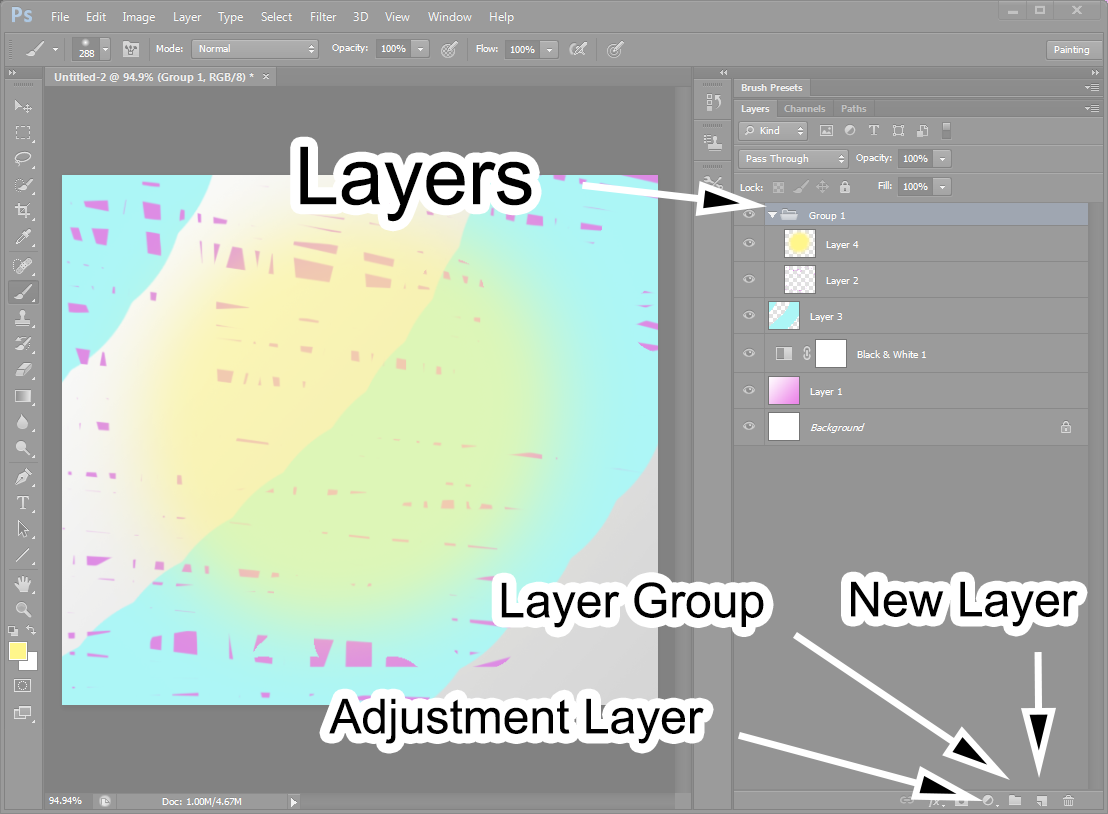Select the Lasso tool
The image size is (1108, 814).
23,159
